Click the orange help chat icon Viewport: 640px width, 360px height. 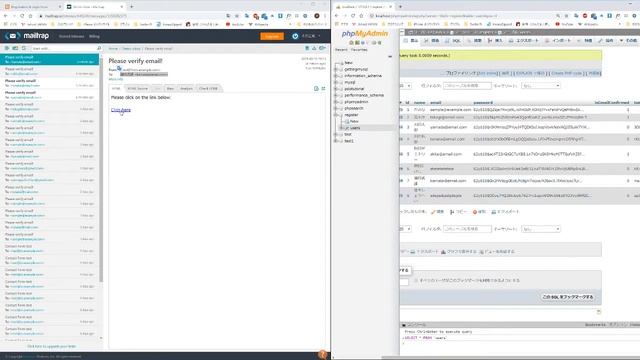click(322, 354)
